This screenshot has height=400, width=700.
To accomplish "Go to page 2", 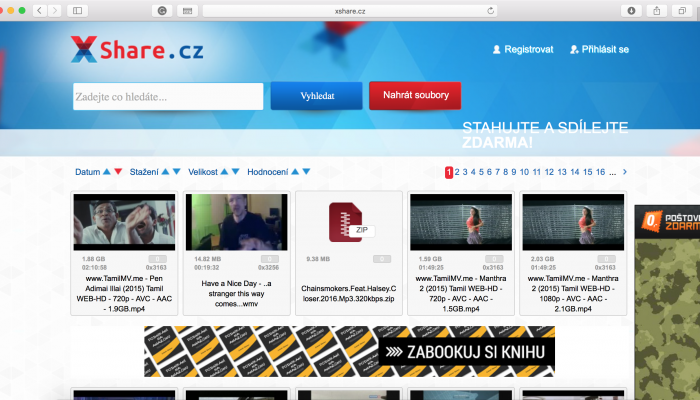I will click(x=457, y=172).
